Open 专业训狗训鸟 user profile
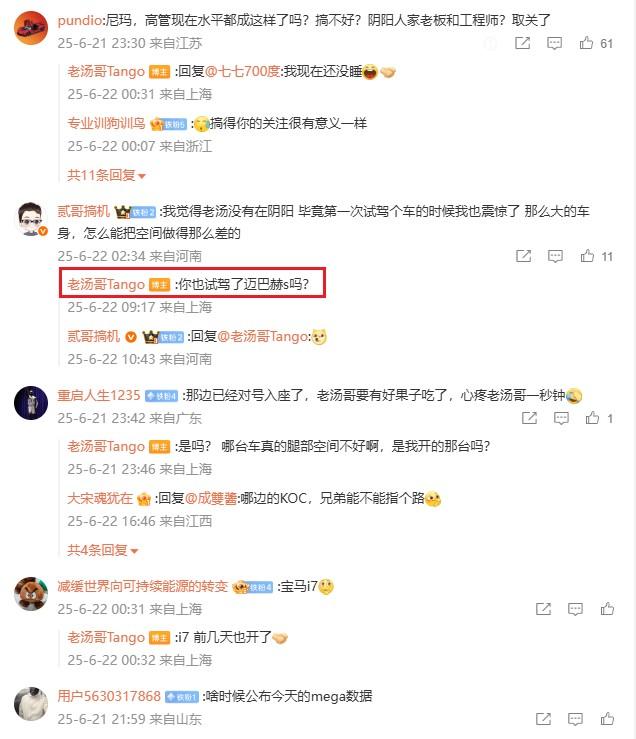 (x=106, y=123)
